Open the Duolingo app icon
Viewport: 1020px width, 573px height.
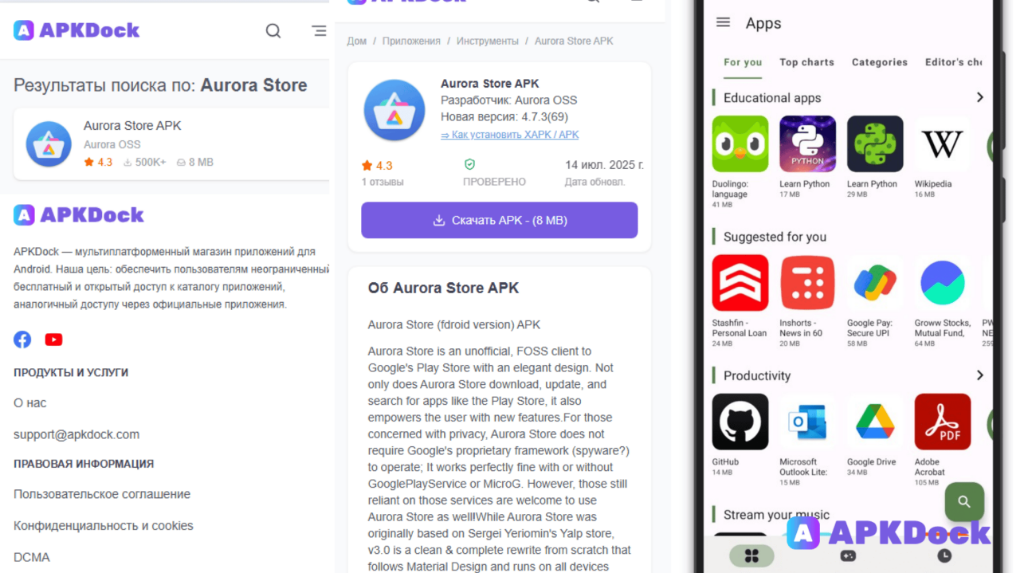tap(740, 144)
